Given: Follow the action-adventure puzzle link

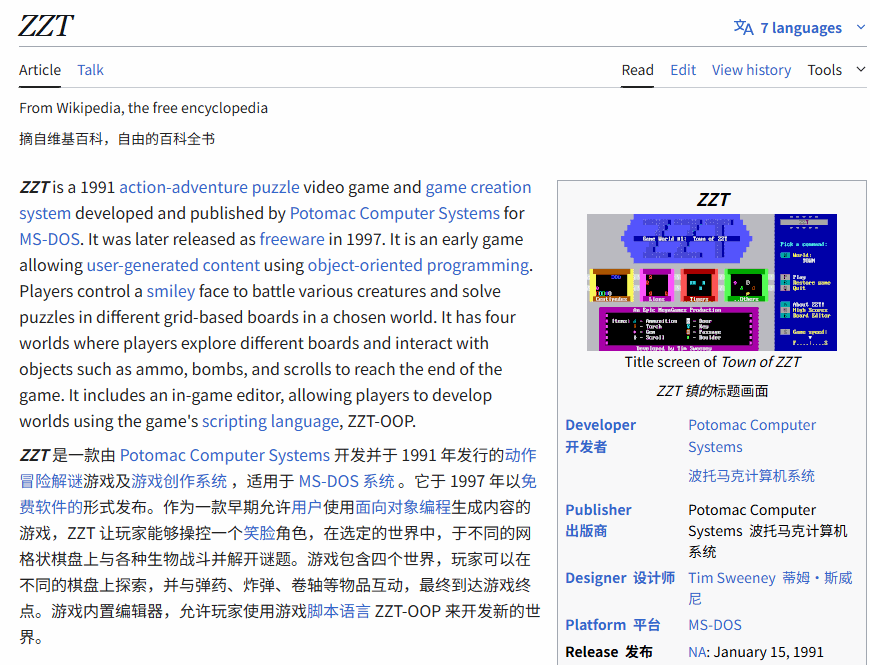Looking at the screenshot, I should (x=209, y=187).
